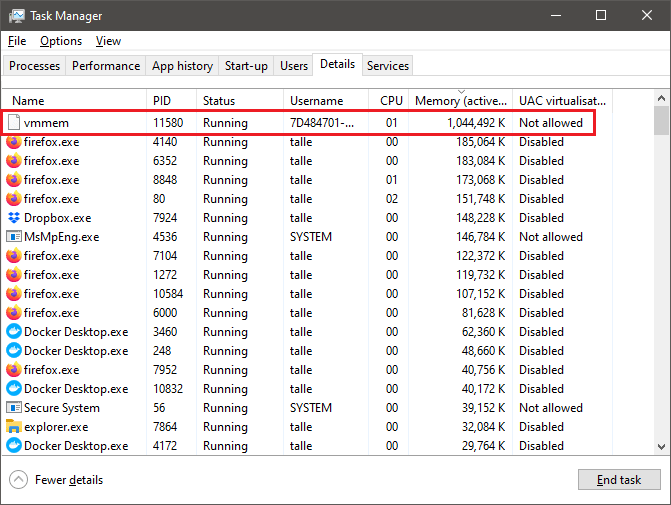Click Docker Desktop icon for PID 4172
Image resolution: width=671 pixels, height=505 pixels.
(14, 446)
